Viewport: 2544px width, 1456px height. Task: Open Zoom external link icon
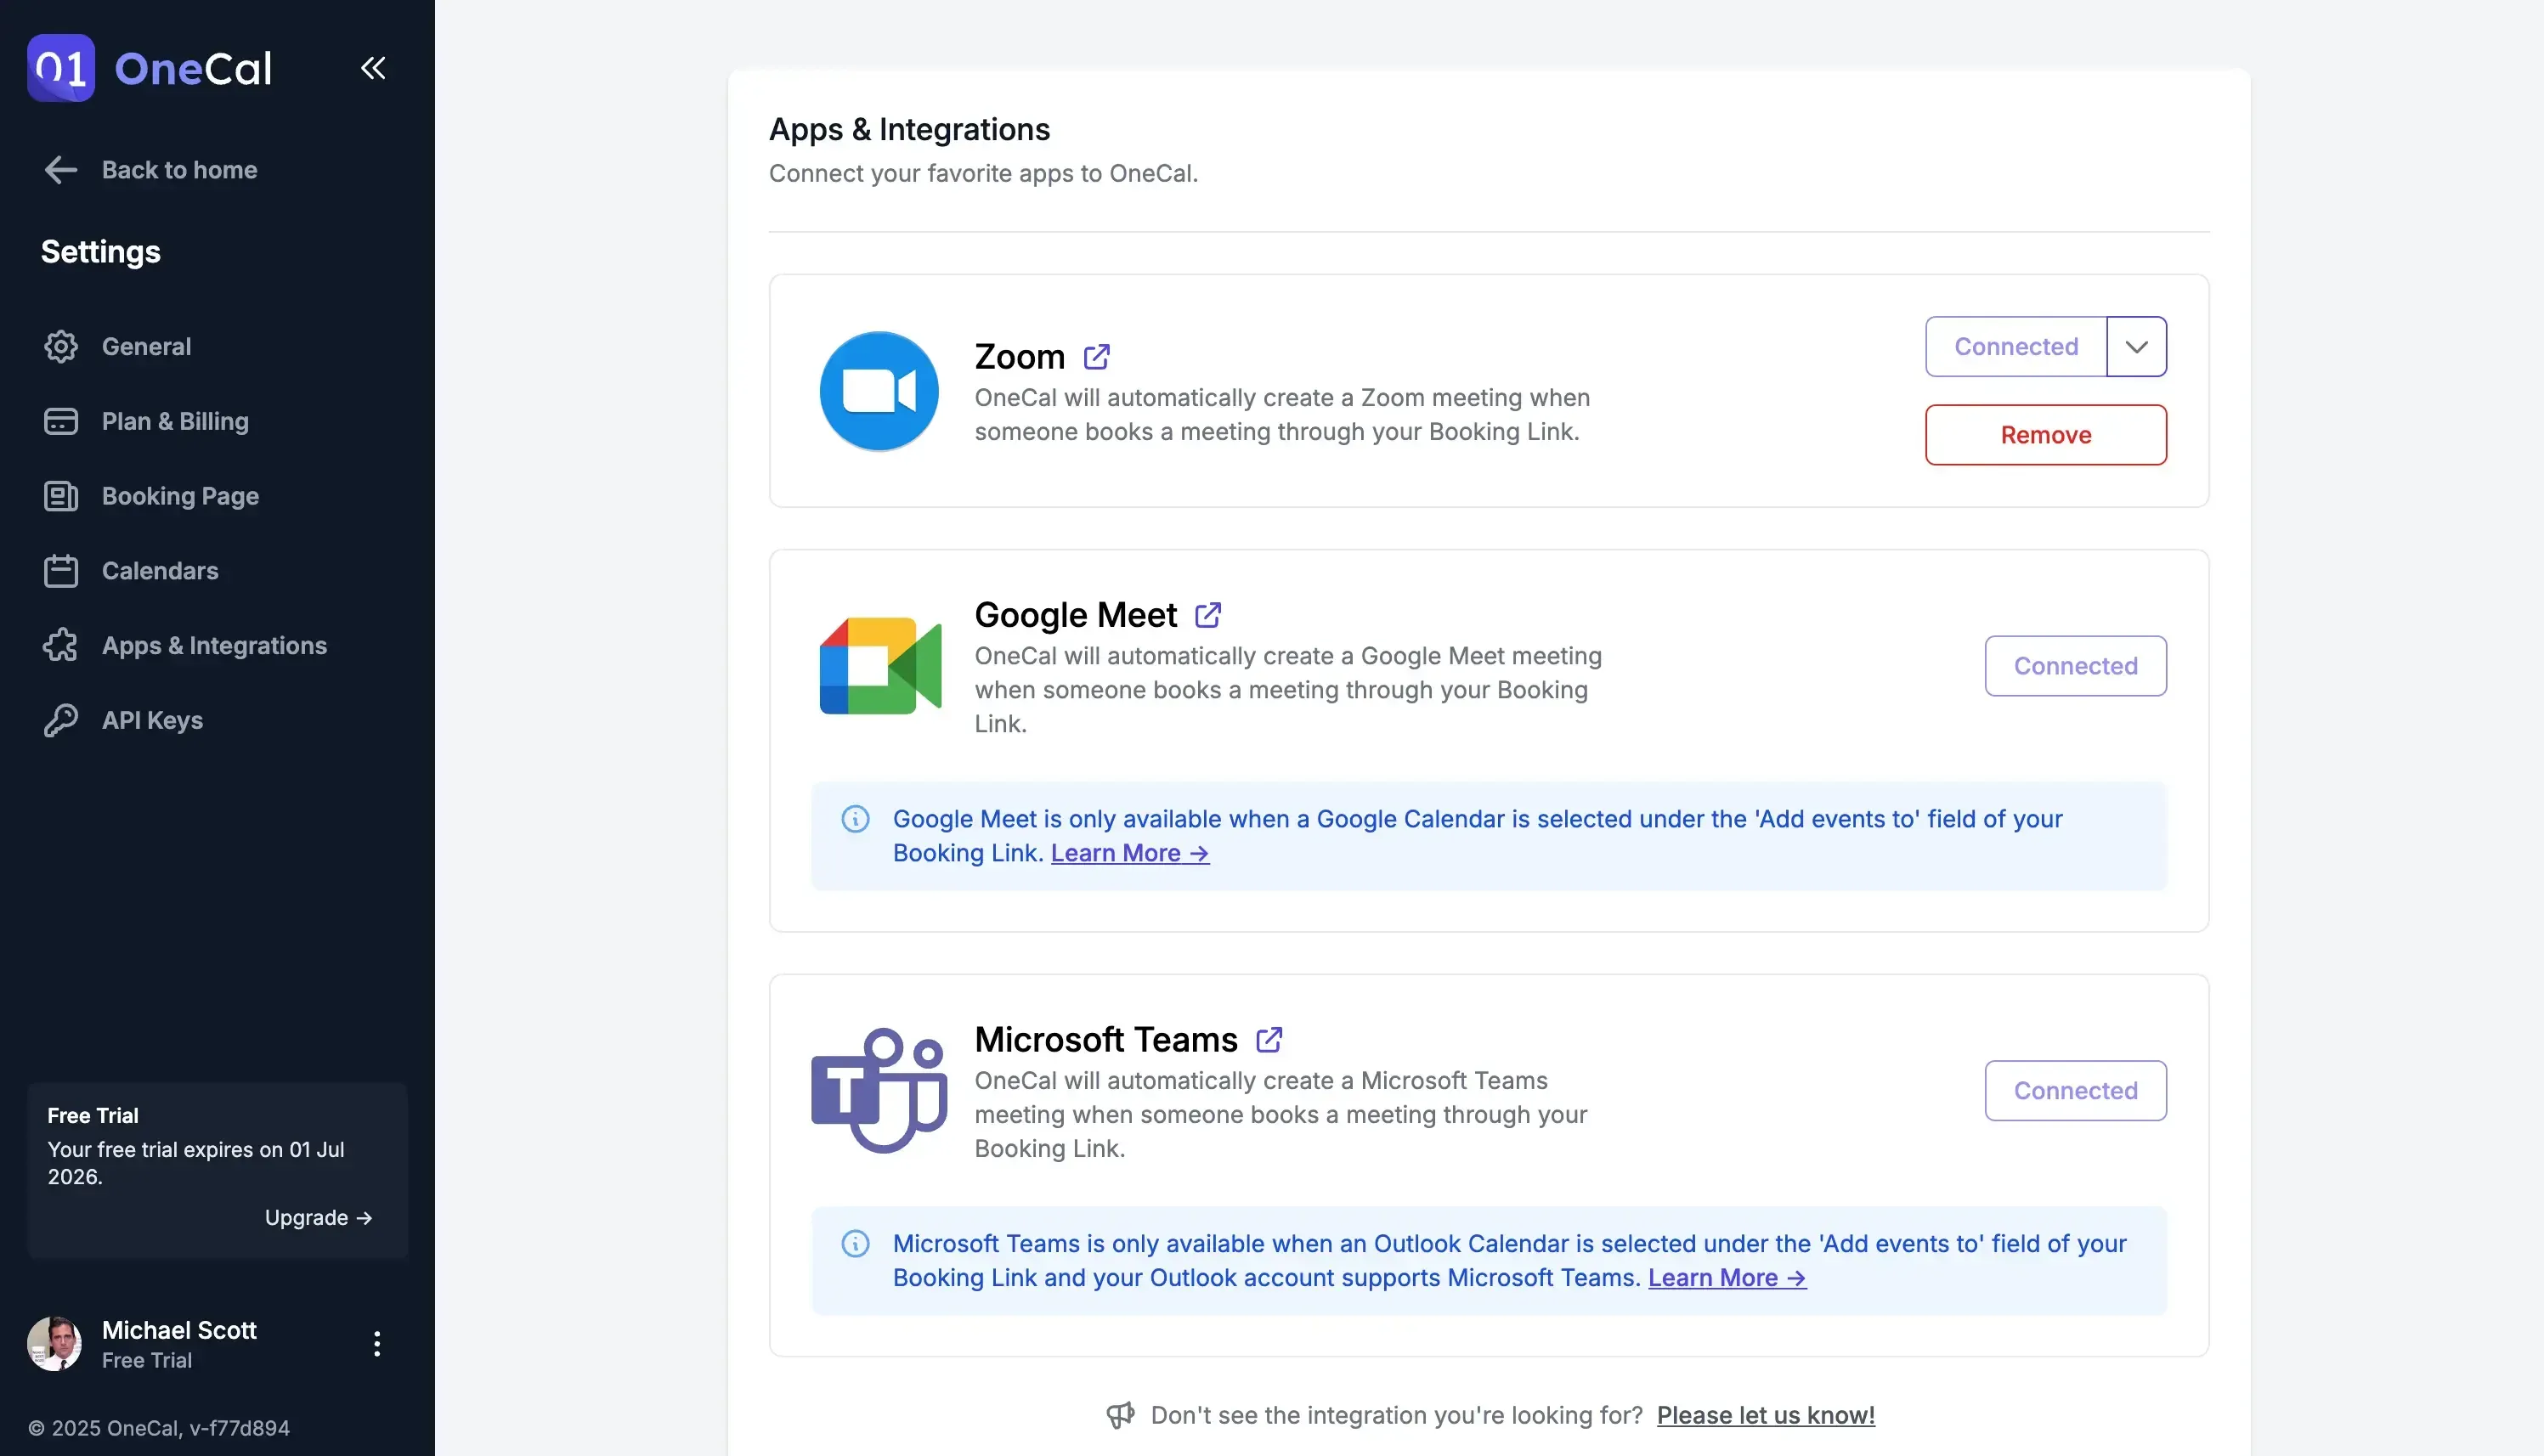pyautogui.click(x=1096, y=357)
